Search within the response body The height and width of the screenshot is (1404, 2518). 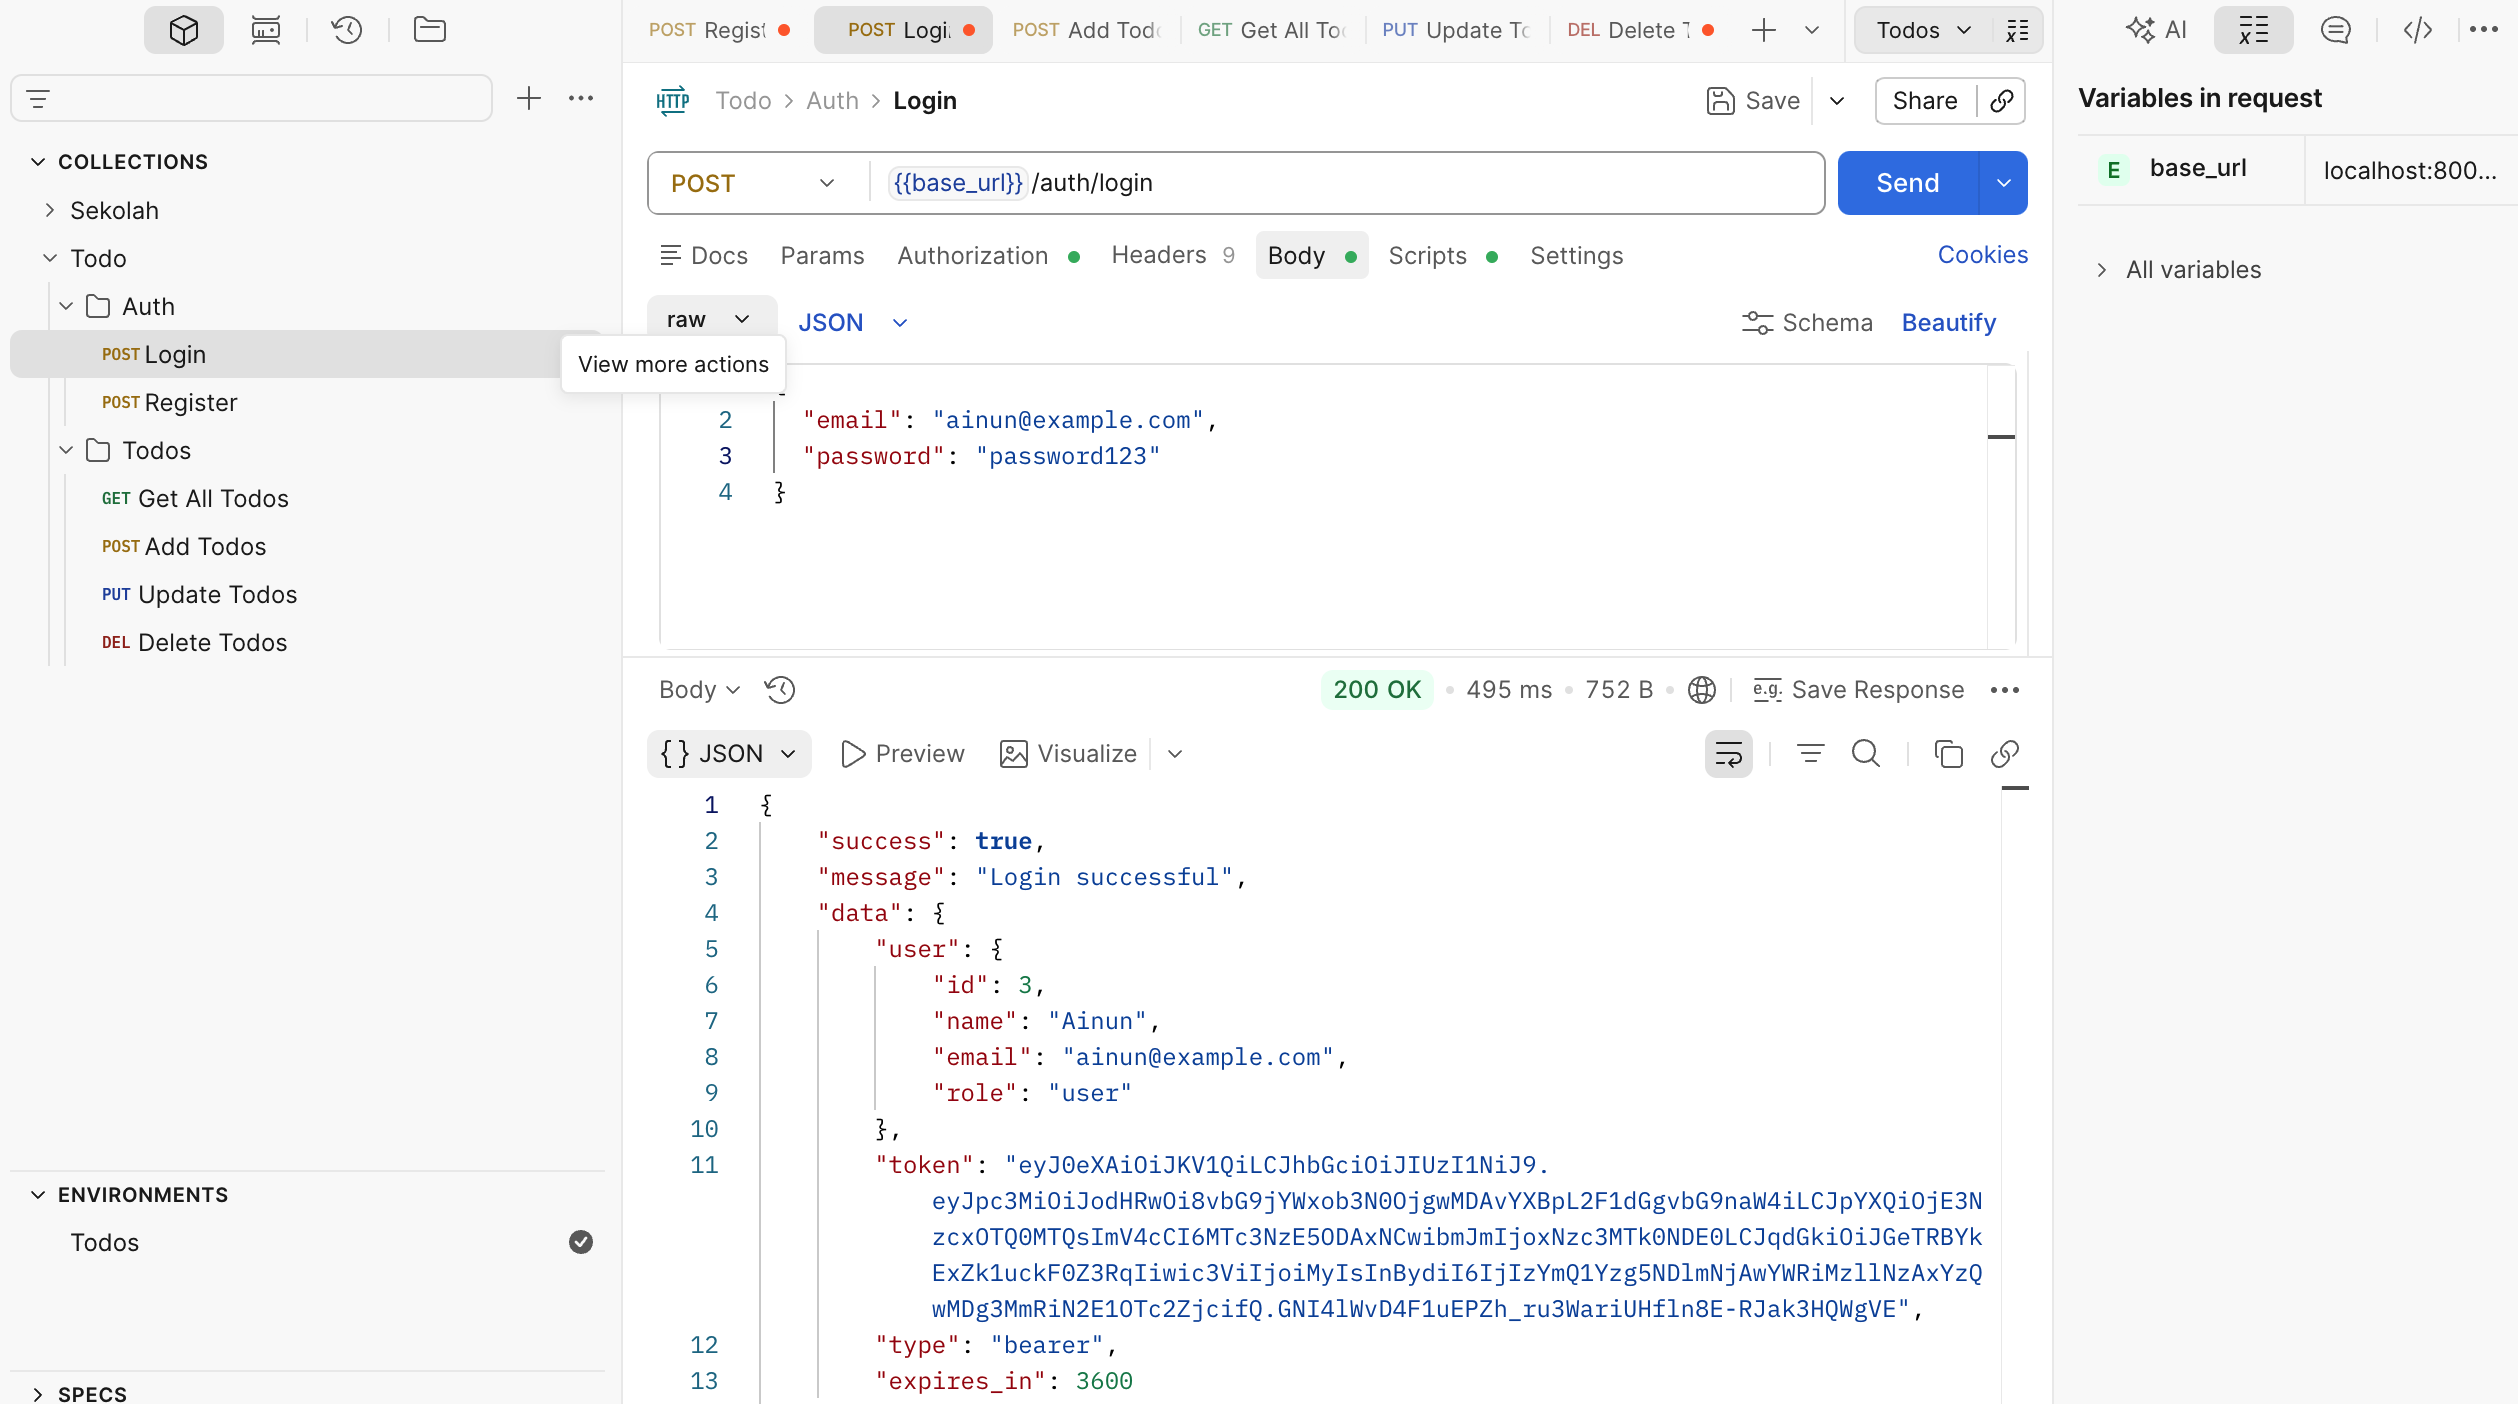coord(1866,754)
